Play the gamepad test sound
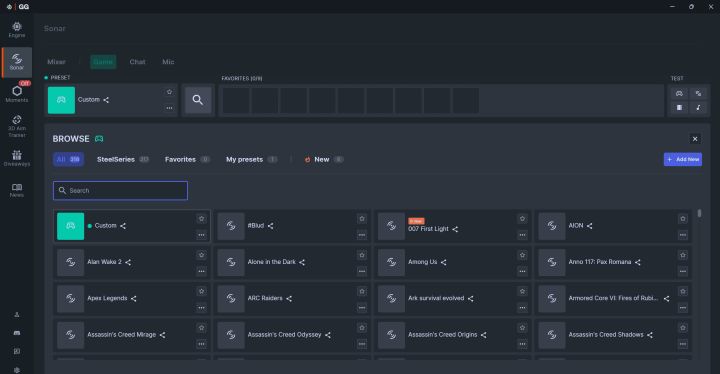This screenshot has height=374, width=720. 679,93
